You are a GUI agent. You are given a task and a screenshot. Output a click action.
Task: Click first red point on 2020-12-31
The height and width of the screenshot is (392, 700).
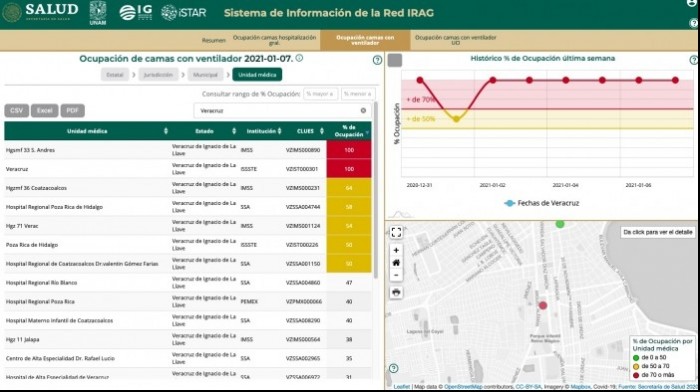point(420,80)
